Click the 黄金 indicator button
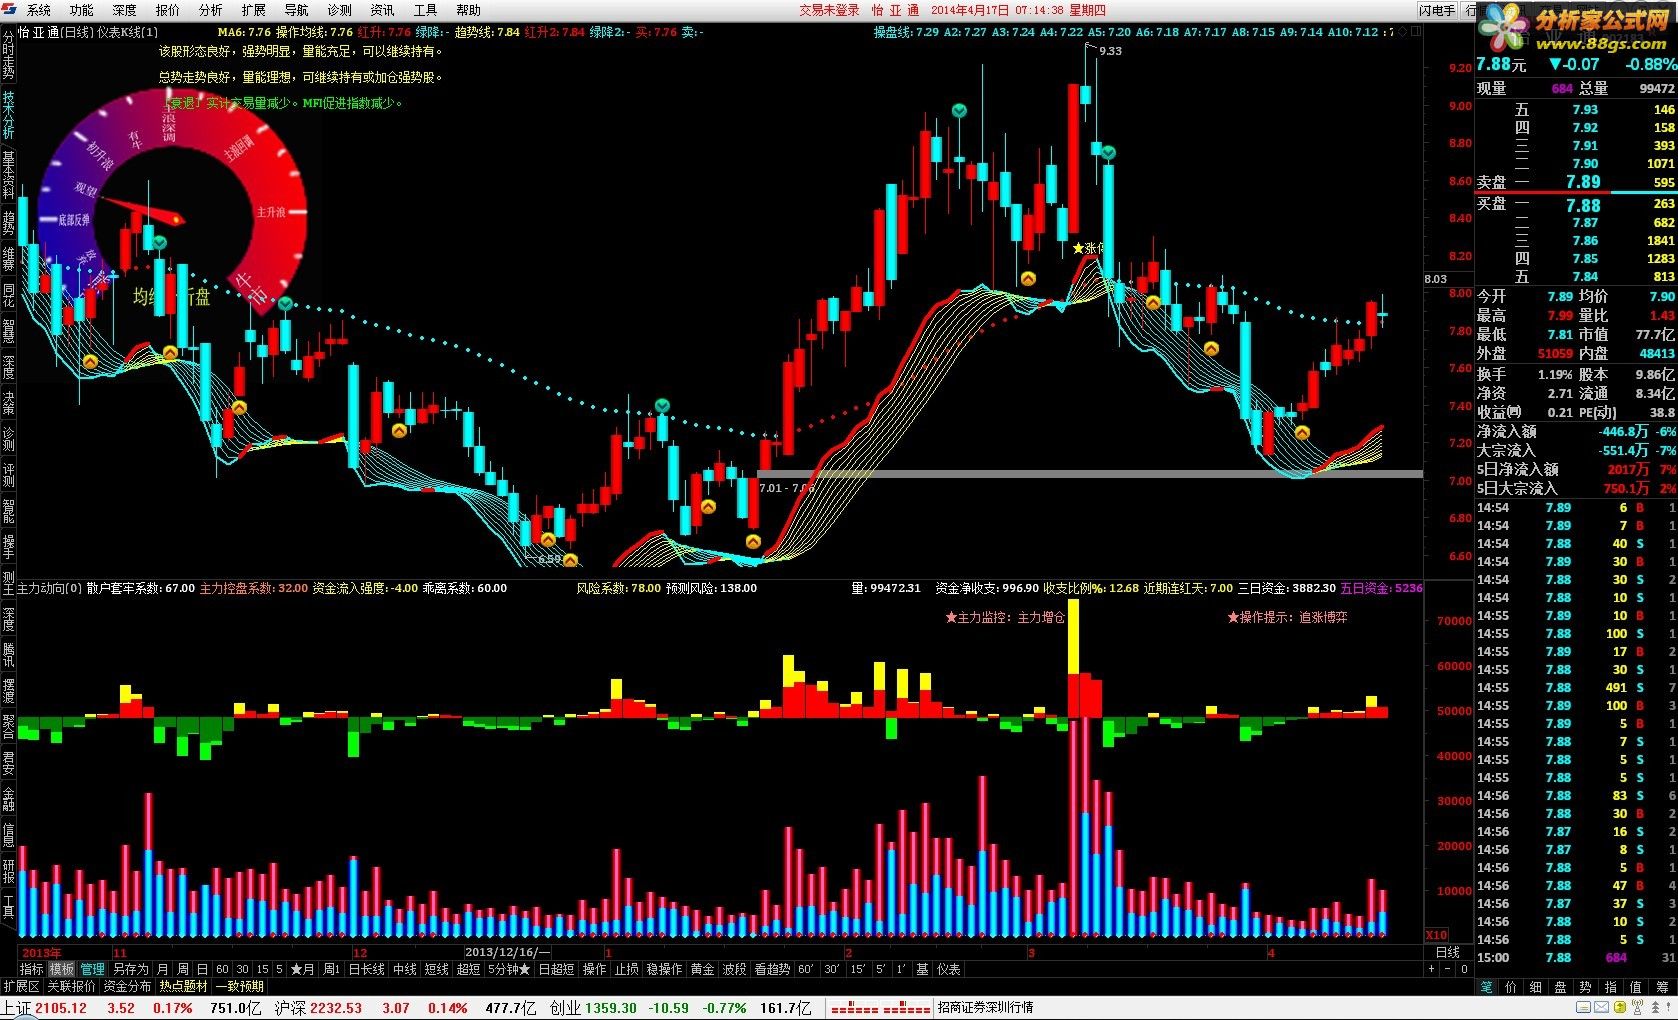 coord(703,969)
